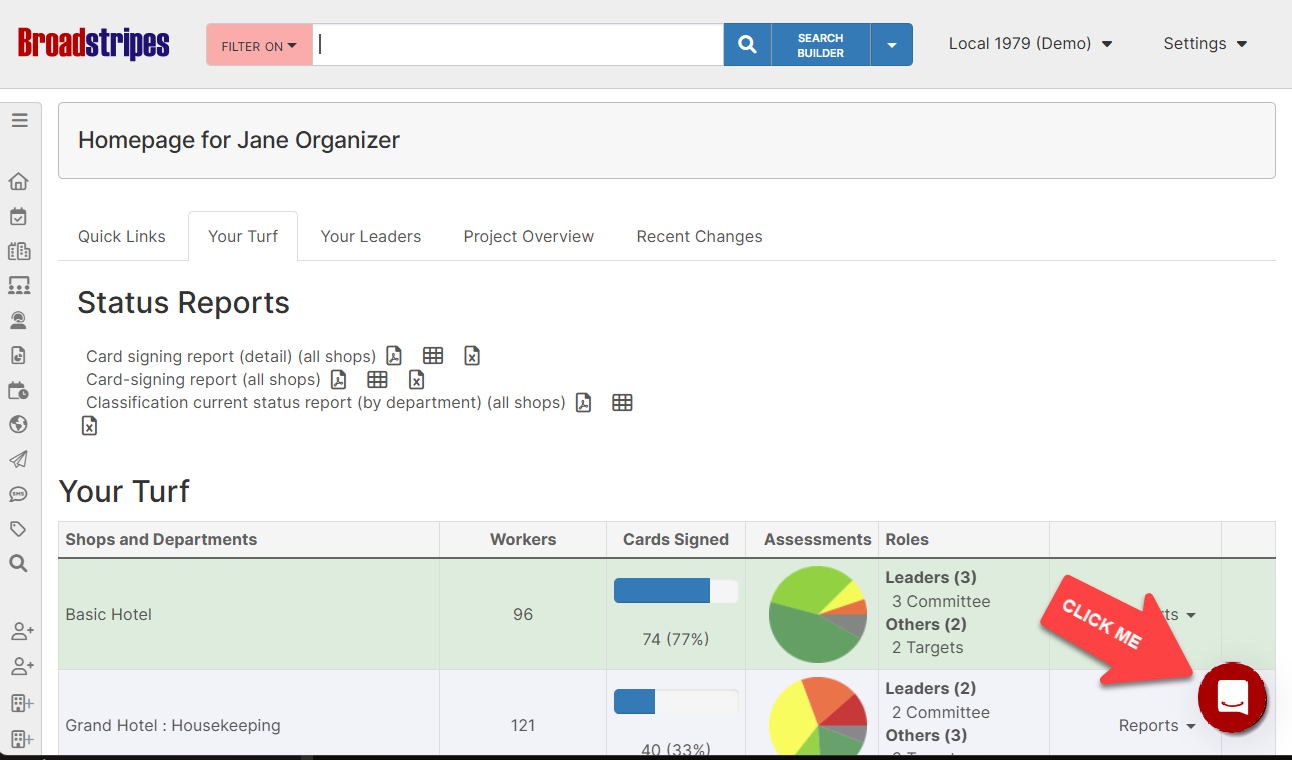The height and width of the screenshot is (760, 1292).
Task: Click Classification current status report text
Action: click(x=326, y=403)
